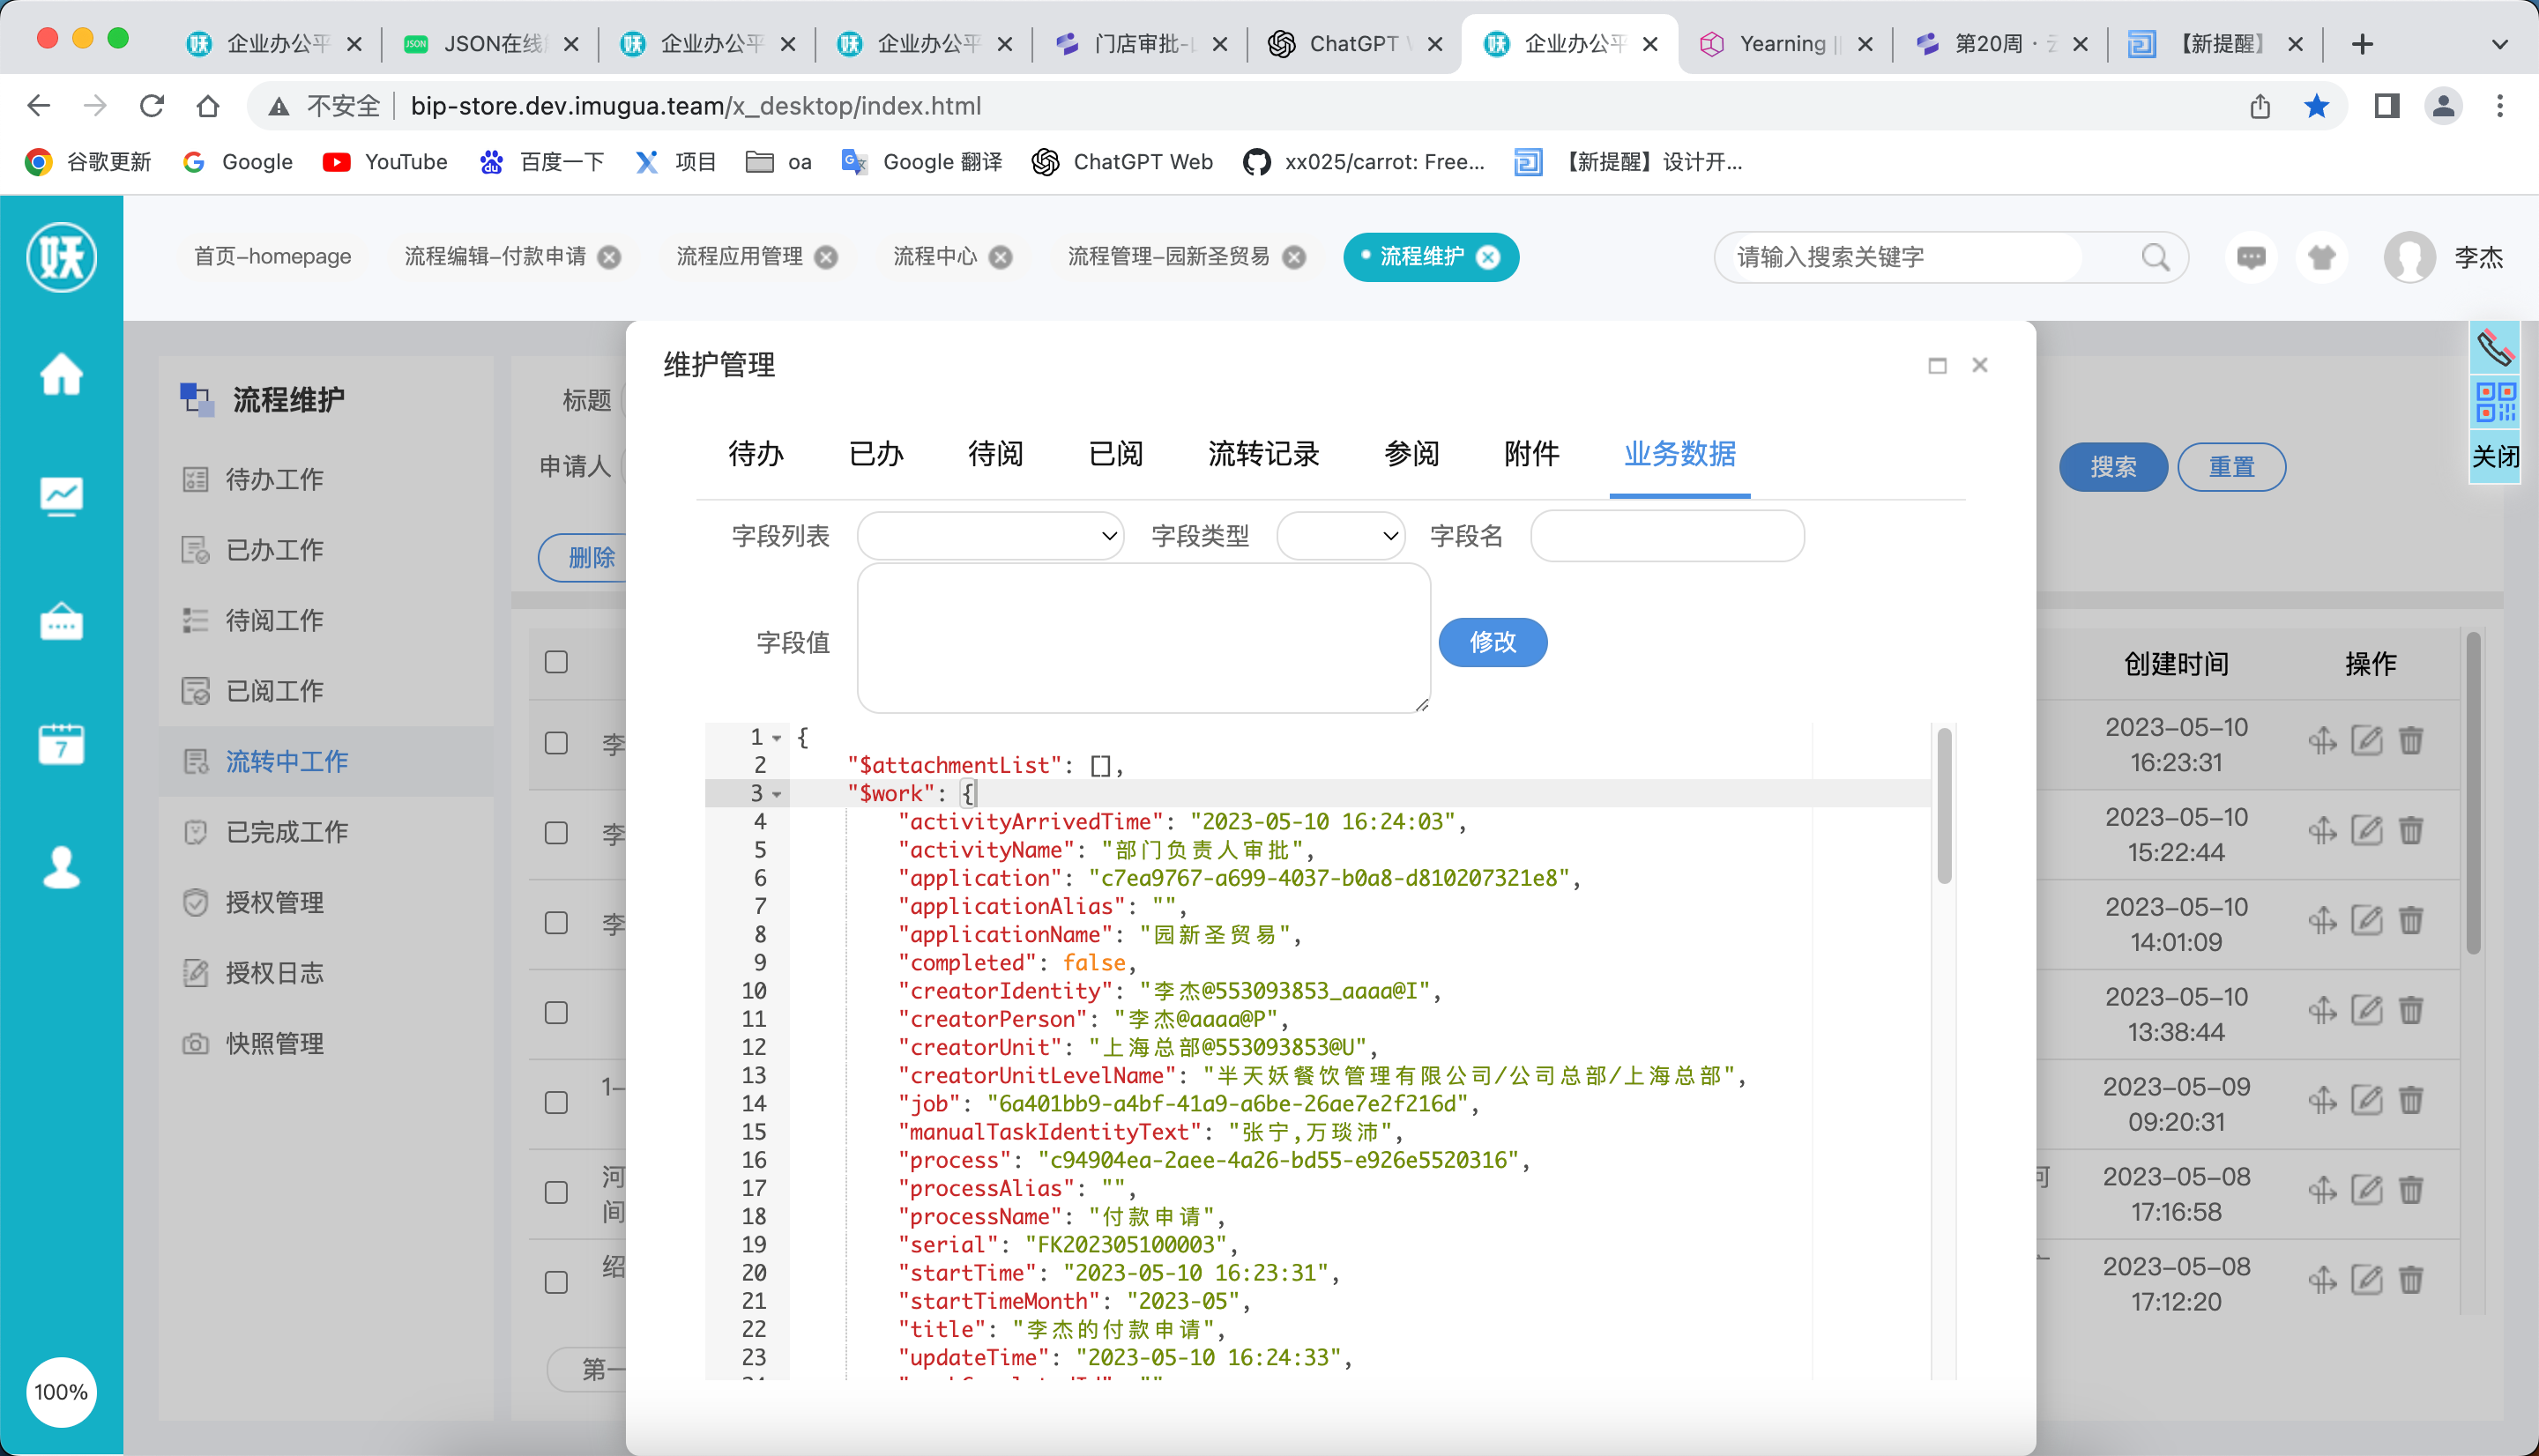Switch to the 流转记录 tab
Screen dimensions: 2539x1456
[x=1263, y=454]
